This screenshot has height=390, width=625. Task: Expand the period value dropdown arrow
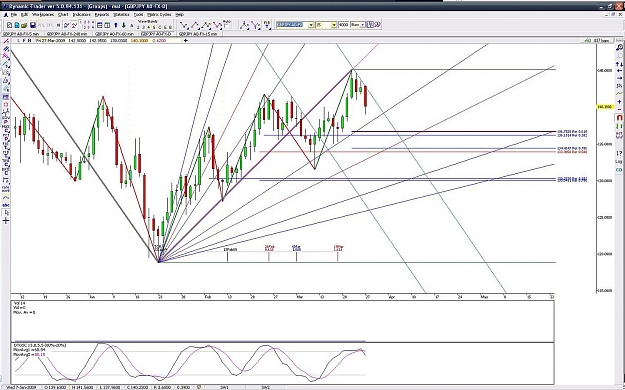coord(334,25)
